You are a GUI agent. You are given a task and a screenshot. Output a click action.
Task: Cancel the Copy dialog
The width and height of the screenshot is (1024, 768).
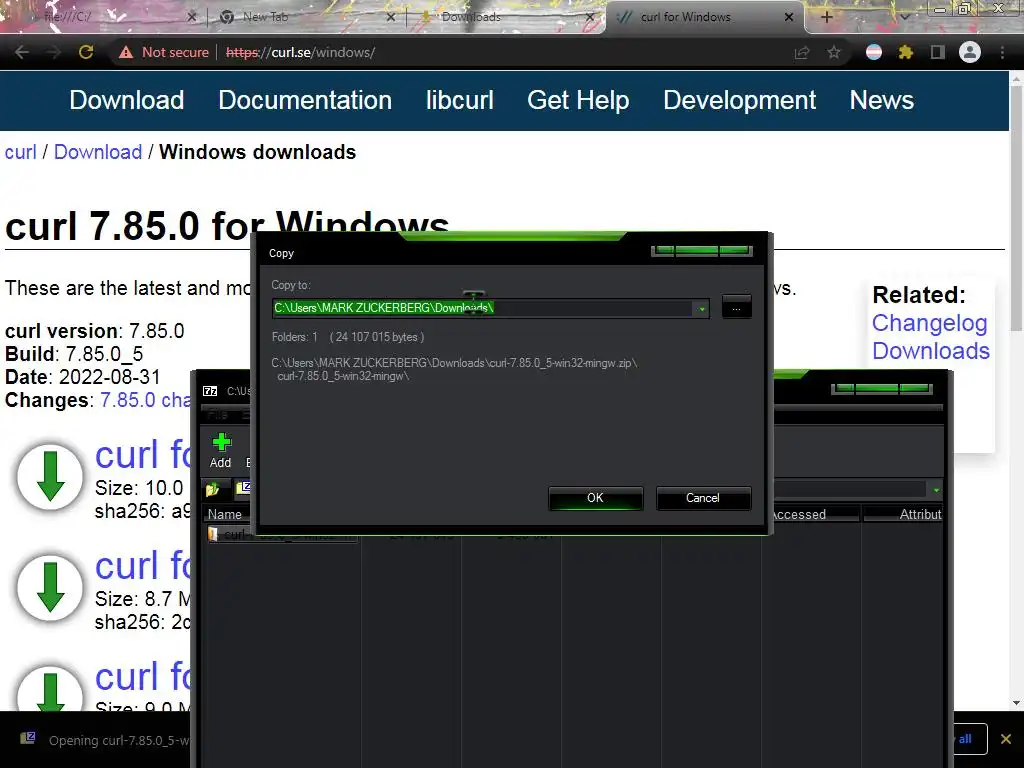point(703,498)
